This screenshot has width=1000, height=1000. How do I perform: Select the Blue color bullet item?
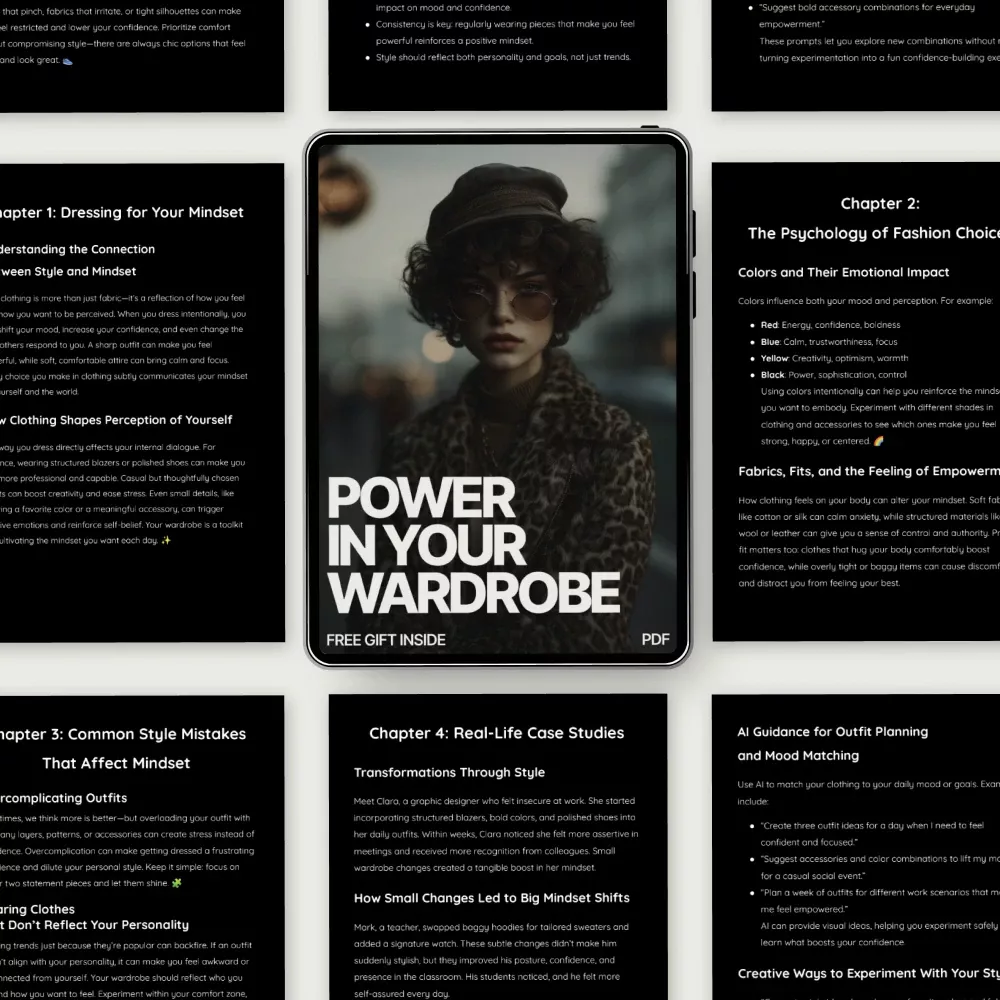pos(829,342)
